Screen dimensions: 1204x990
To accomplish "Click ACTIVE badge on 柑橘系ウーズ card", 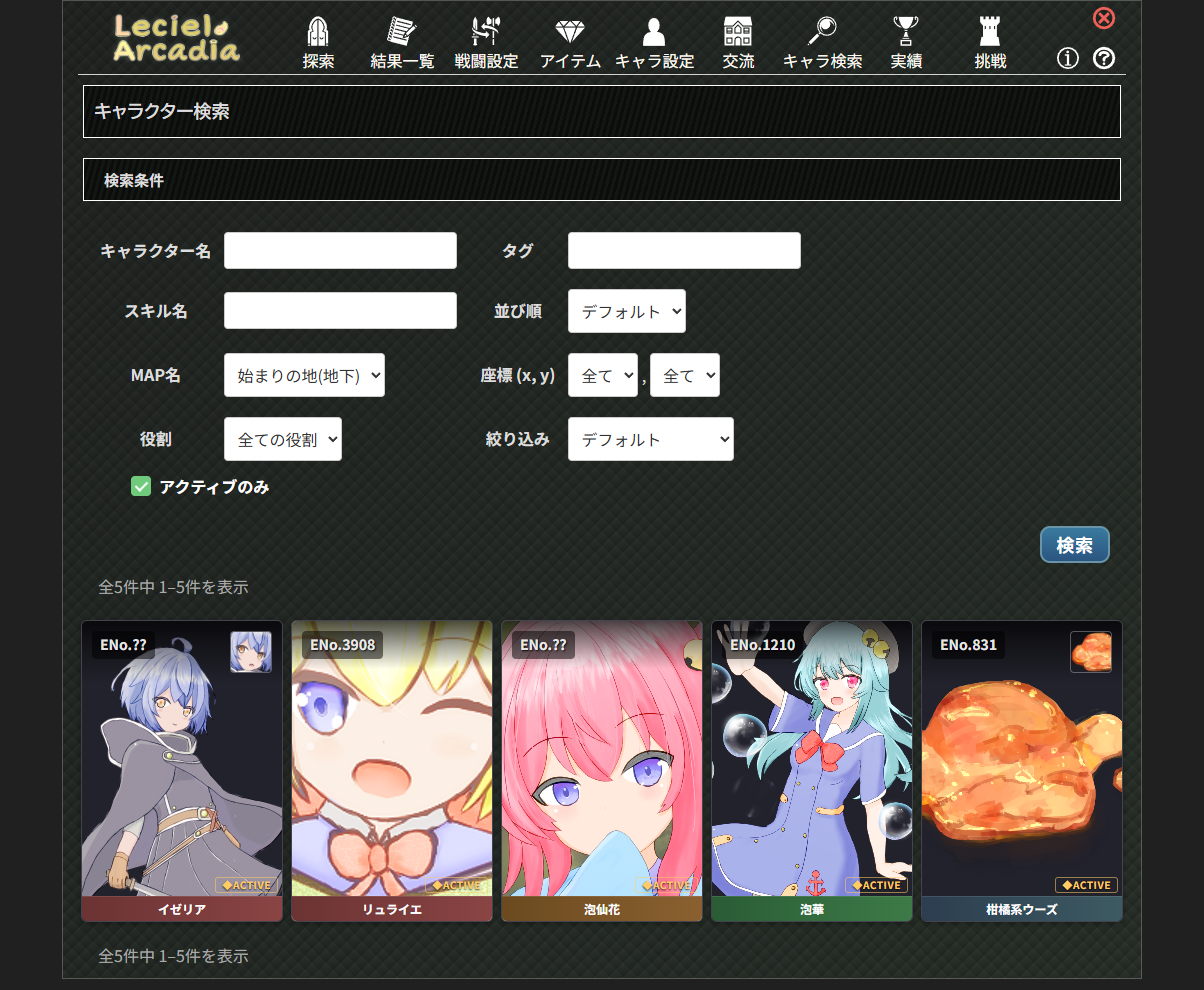I will (x=1086, y=885).
